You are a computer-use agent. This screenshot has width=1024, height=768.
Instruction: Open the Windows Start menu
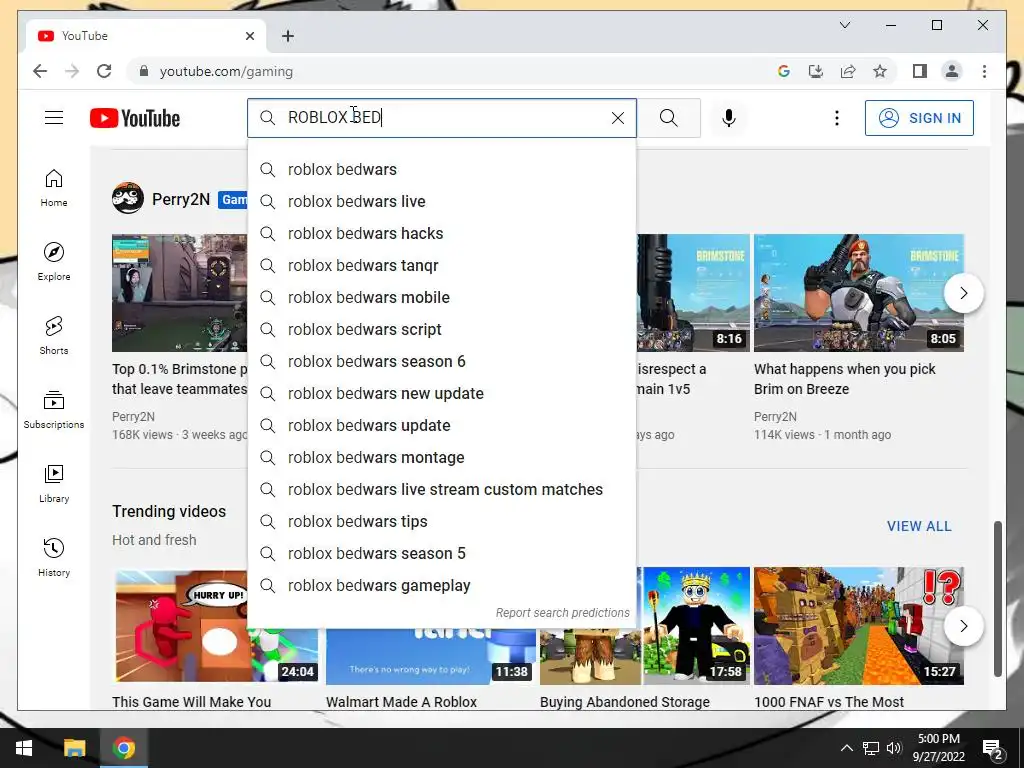(24, 748)
